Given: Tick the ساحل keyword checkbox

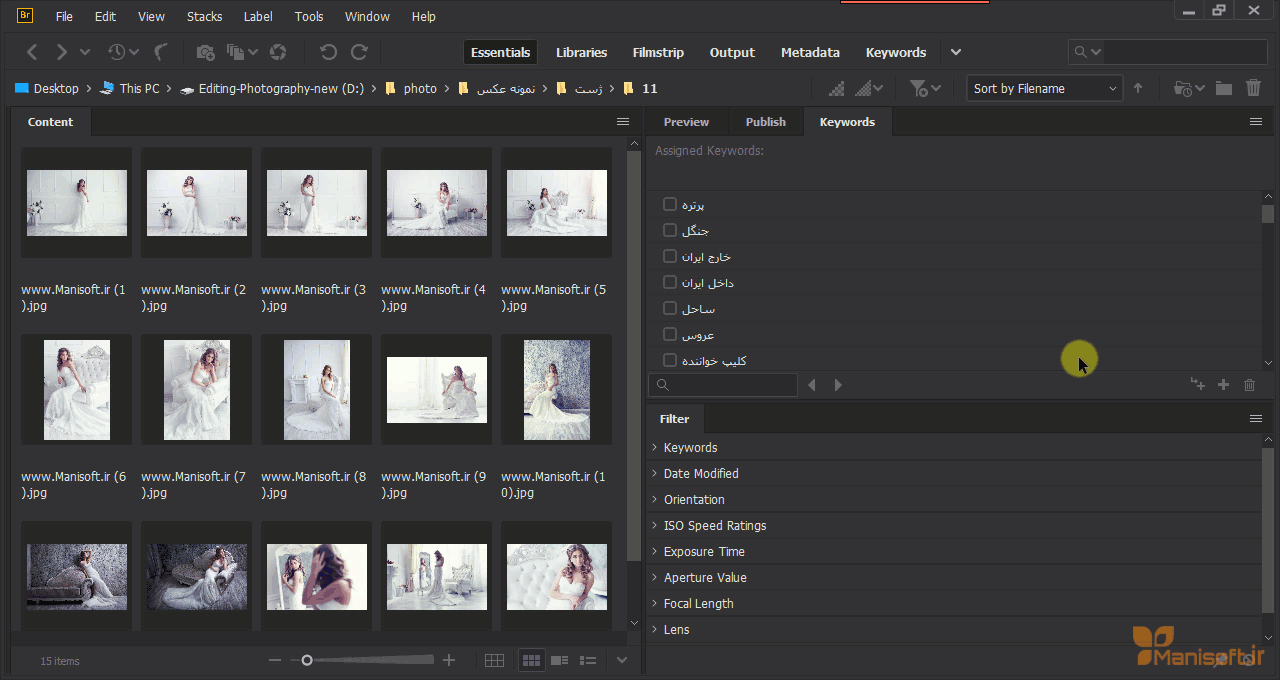Looking at the screenshot, I should tap(670, 308).
